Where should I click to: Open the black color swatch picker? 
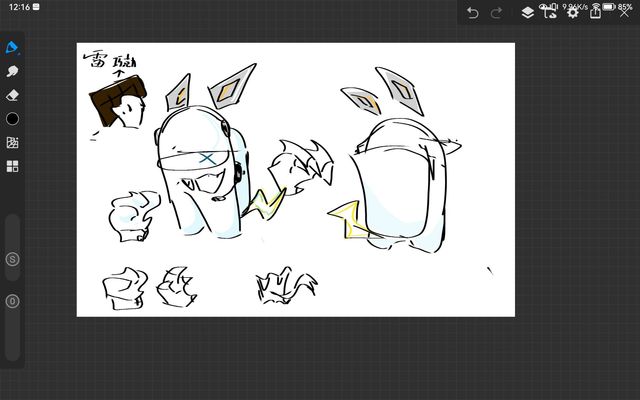[13, 119]
